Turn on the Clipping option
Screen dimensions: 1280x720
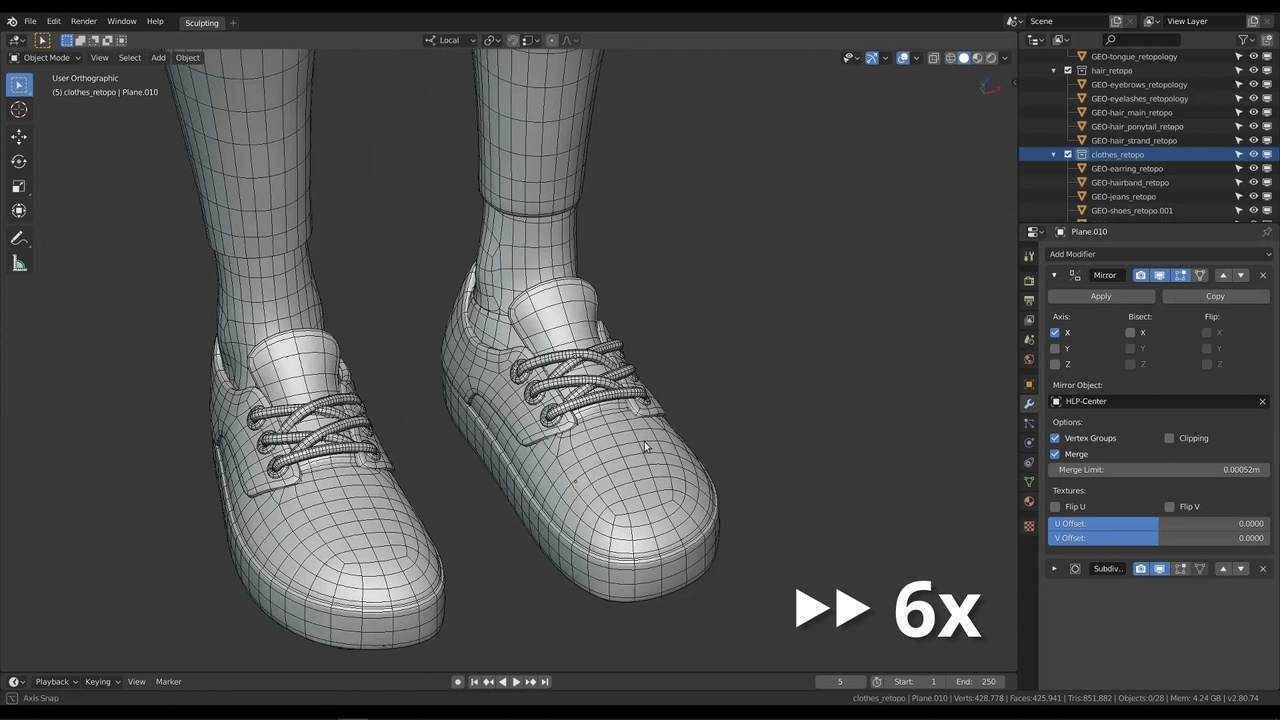tap(1169, 438)
